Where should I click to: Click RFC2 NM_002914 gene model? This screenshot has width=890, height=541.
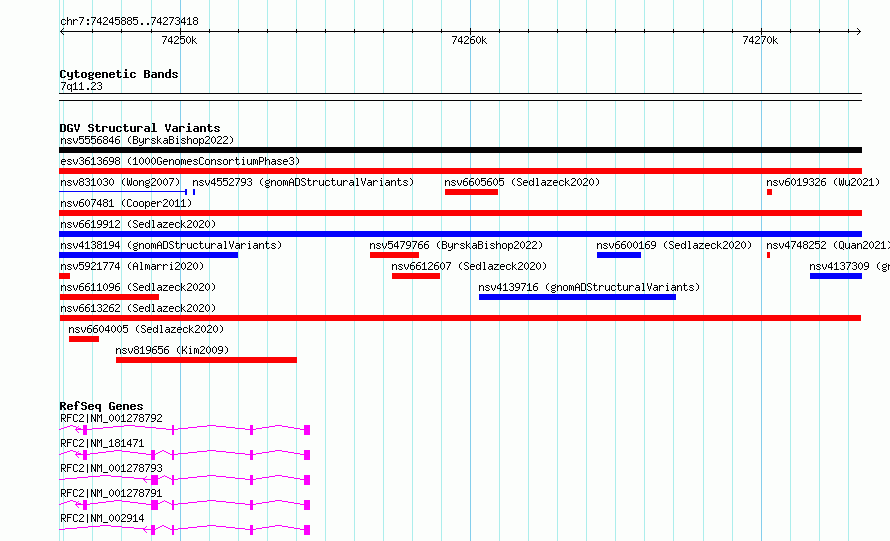(184, 530)
